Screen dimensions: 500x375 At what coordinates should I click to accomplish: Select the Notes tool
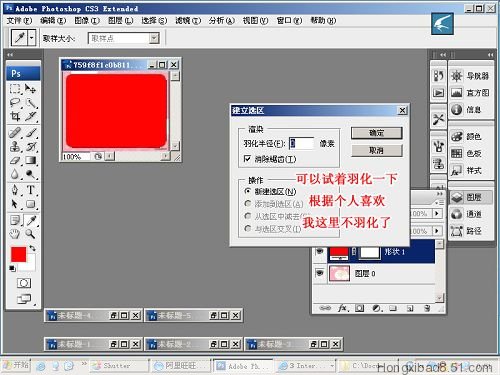pos(15,220)
